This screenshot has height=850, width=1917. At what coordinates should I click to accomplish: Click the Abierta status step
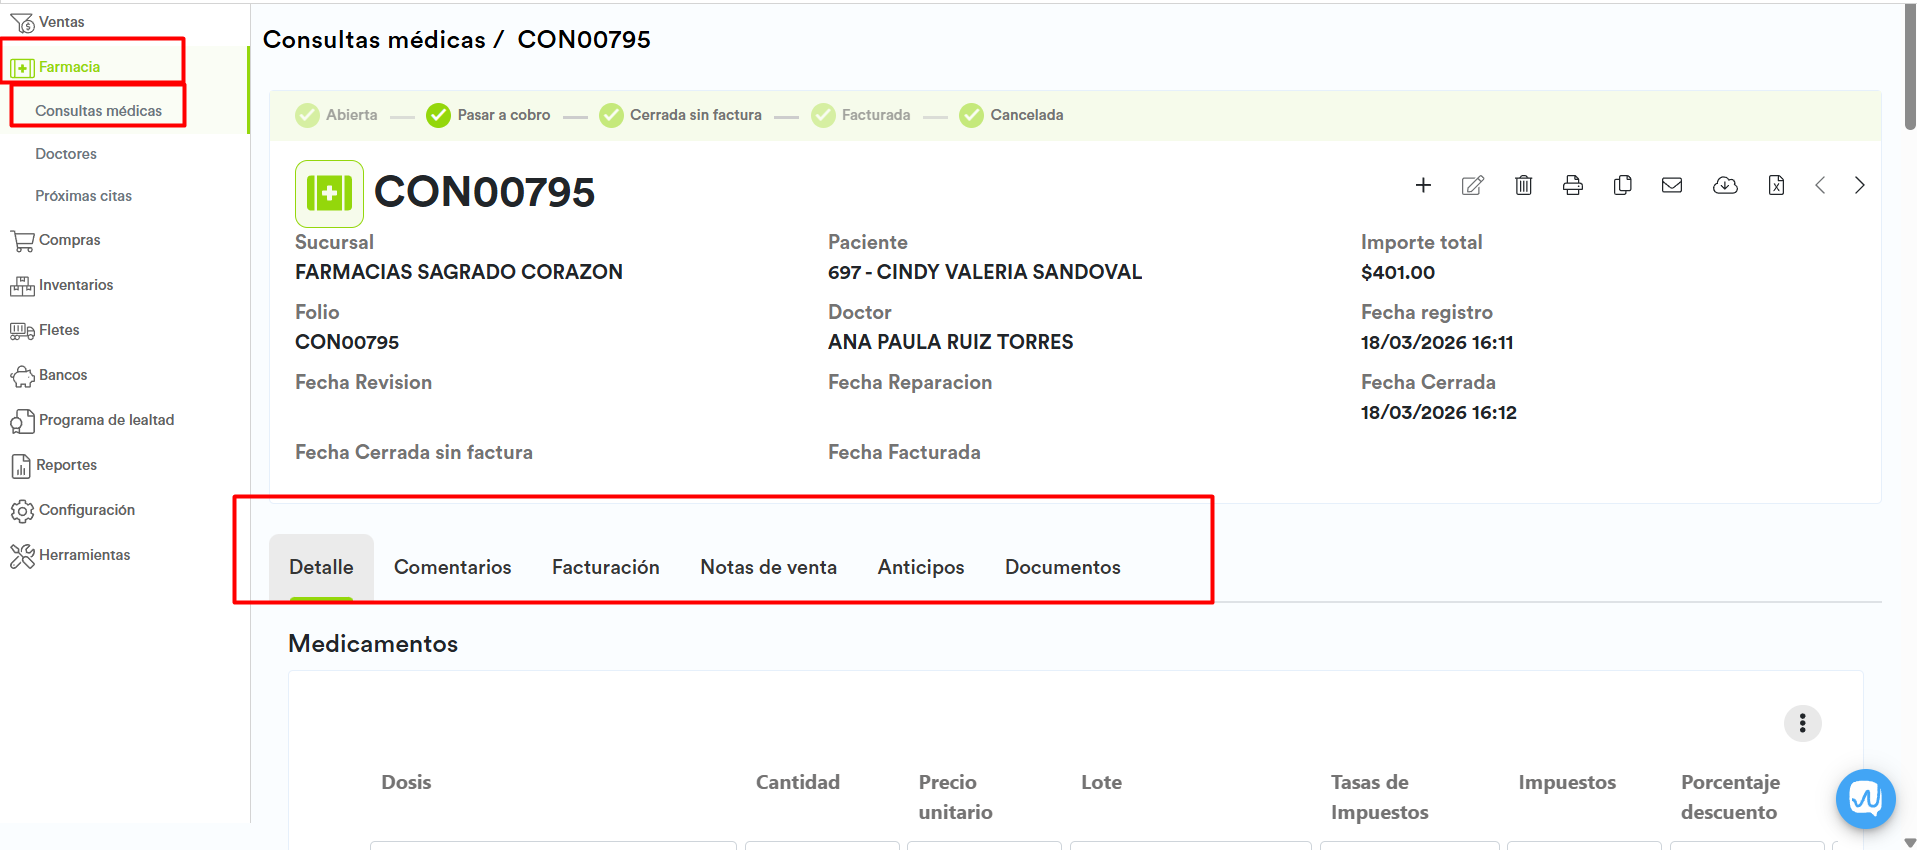tap(337, 115)
